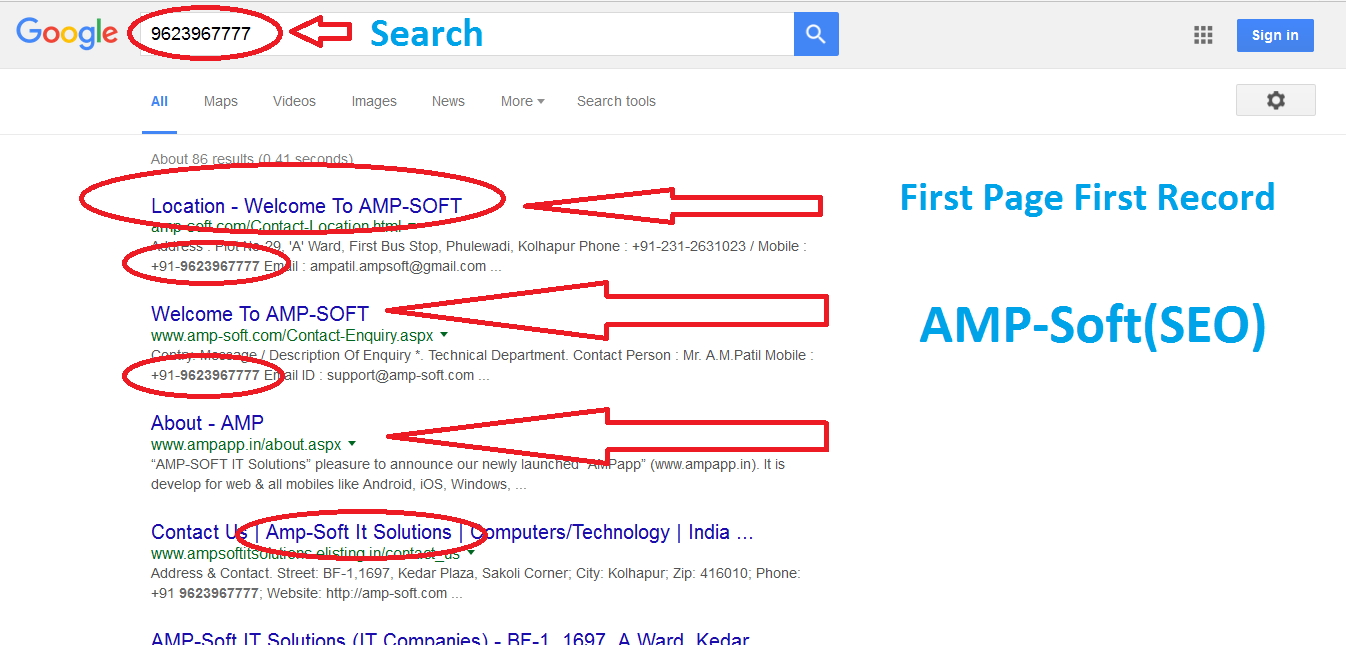The image size is (1346, 645).
Task: Select the All results tab
Action: pyautogui.click(x=159, y=101)
